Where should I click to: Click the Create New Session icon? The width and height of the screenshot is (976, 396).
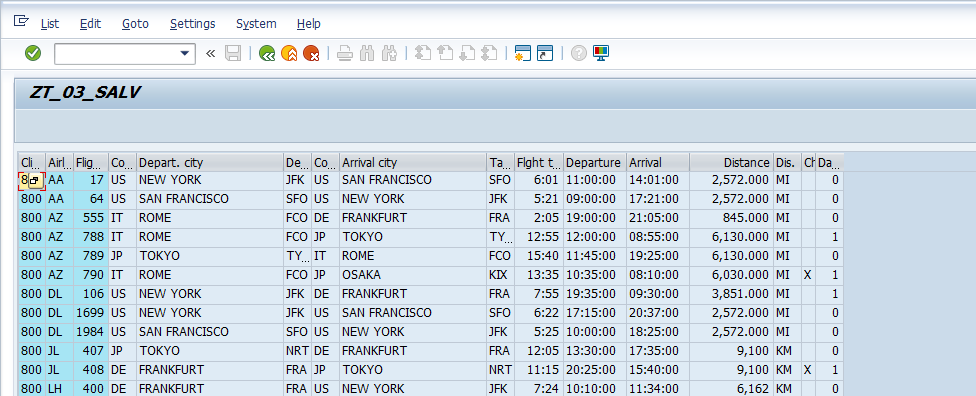point(522,54)
